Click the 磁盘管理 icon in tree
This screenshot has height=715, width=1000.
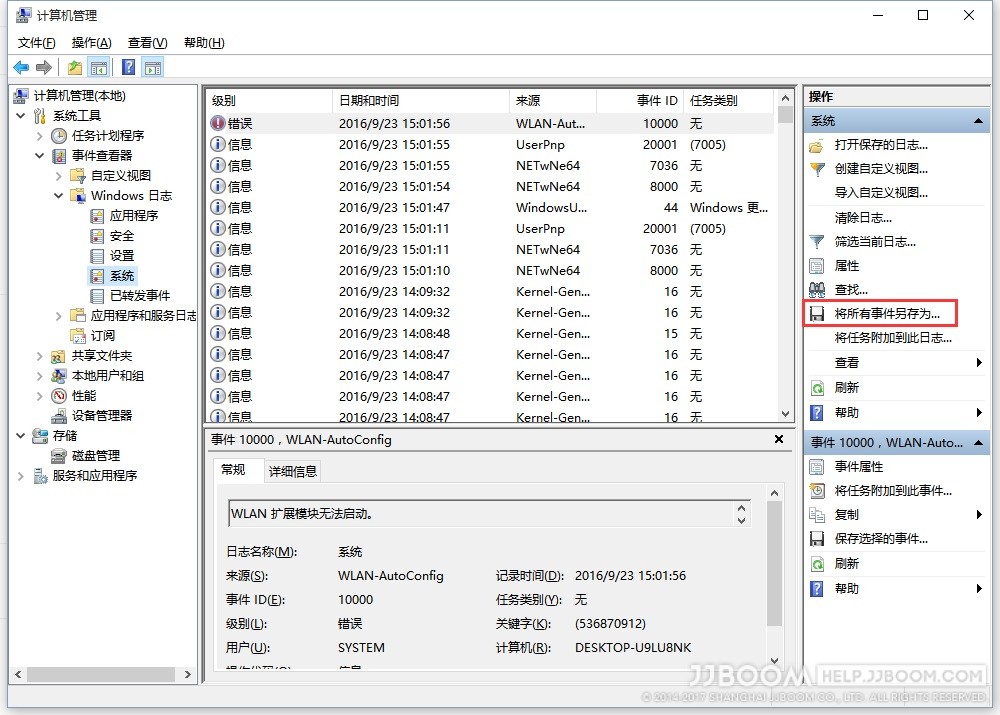tap(60, 455)
